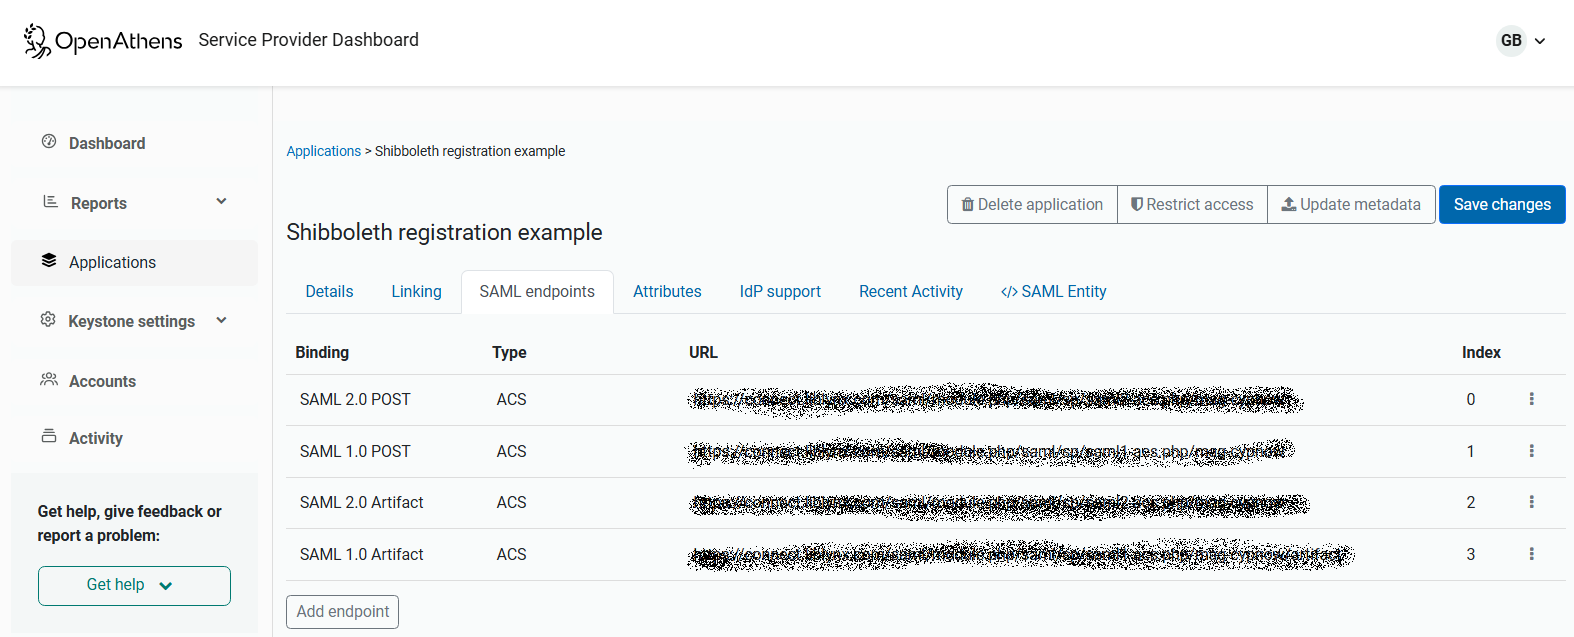This screenshot has height=637, width=1574.
Task: Open kebab menu for SAML 2.0 POST row
Action: (1531, 399)
